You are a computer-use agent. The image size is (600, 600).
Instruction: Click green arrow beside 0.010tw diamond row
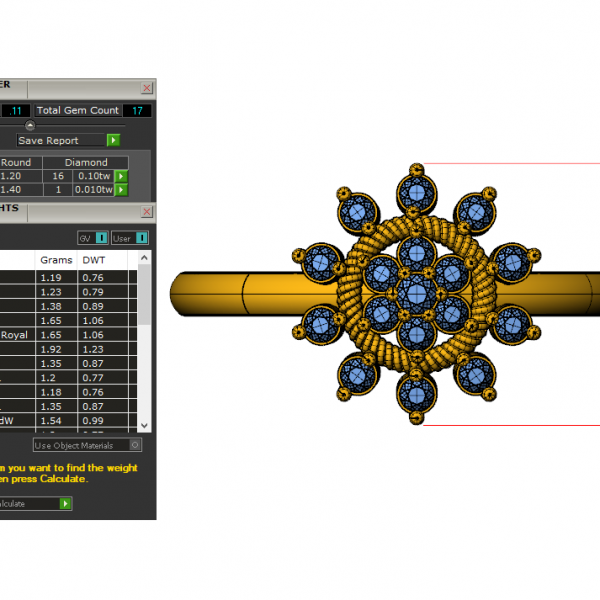click(x=122, y=189)
